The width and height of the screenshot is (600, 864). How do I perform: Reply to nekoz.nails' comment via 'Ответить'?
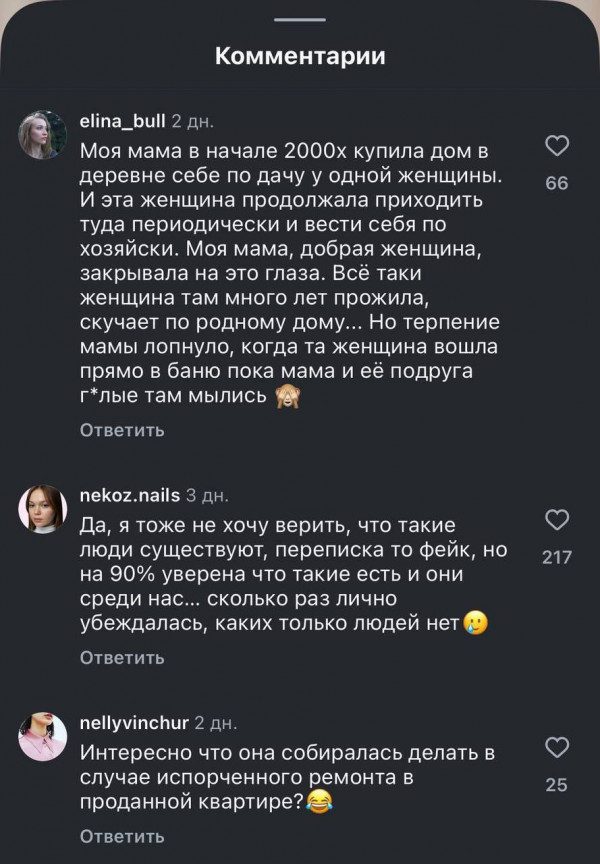pos(122,658)
